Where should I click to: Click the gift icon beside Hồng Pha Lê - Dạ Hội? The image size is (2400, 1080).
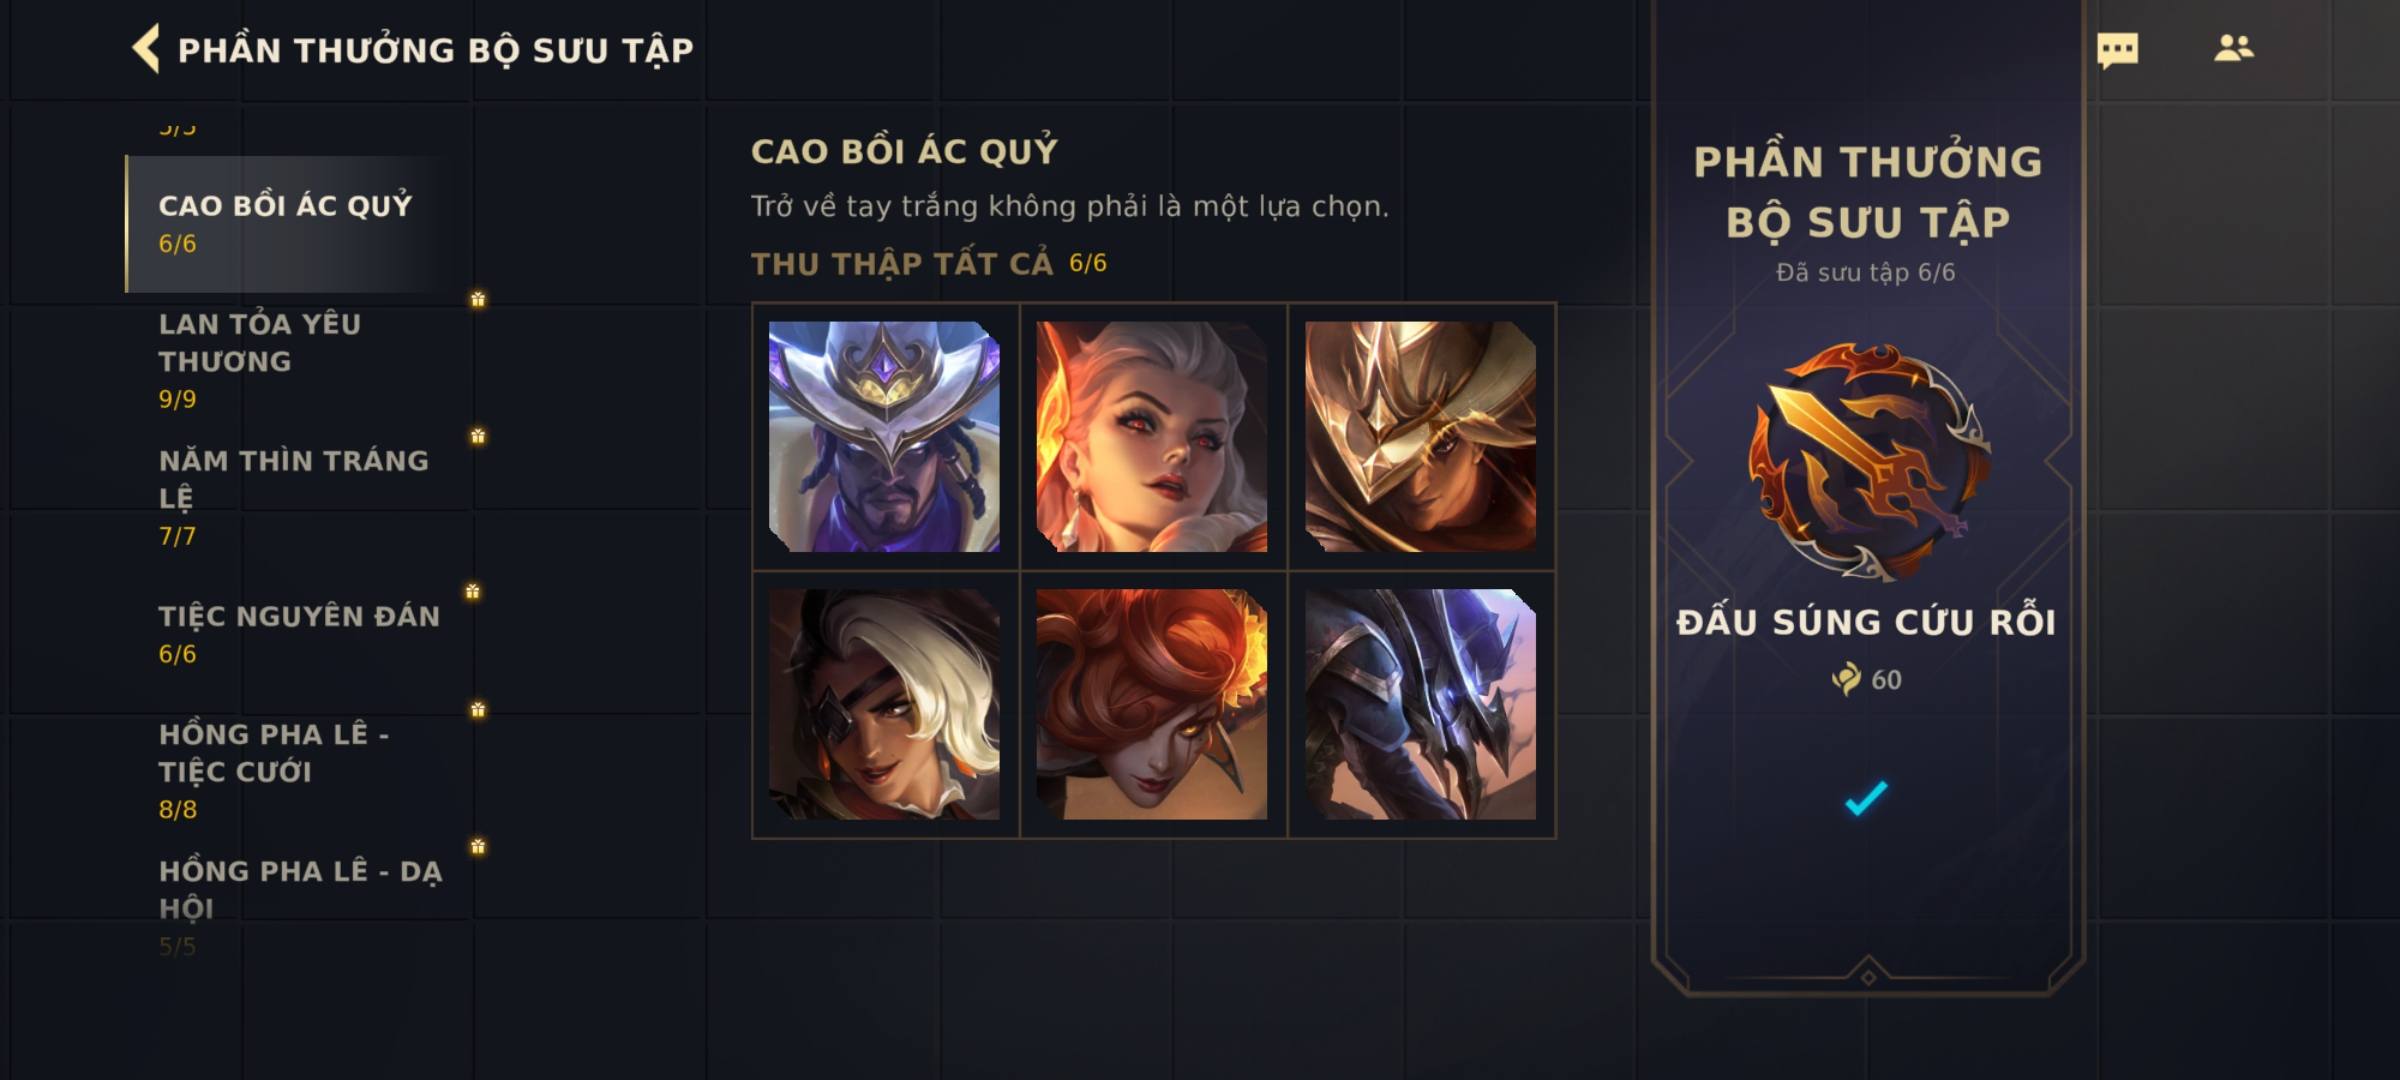click(478, 847)
